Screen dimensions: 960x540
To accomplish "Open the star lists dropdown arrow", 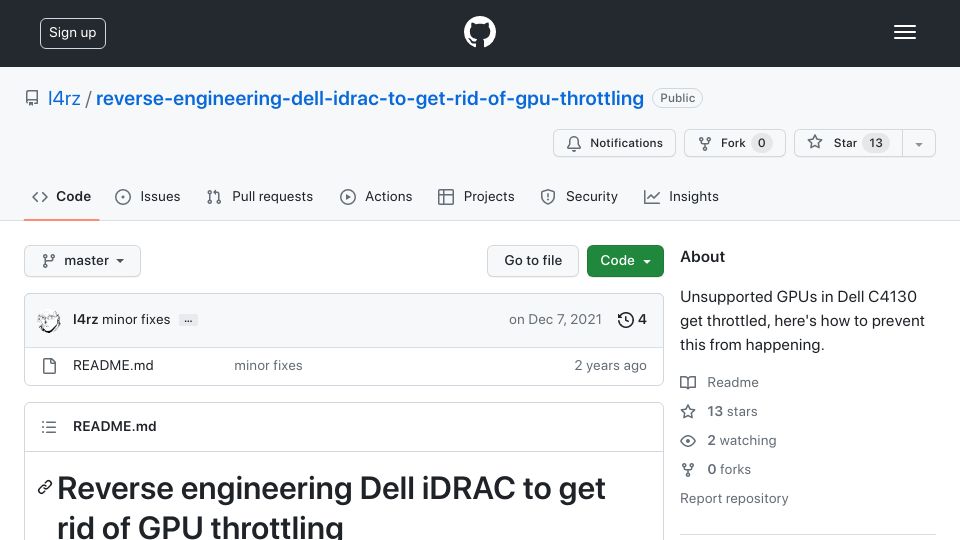I will pos(919,143).
